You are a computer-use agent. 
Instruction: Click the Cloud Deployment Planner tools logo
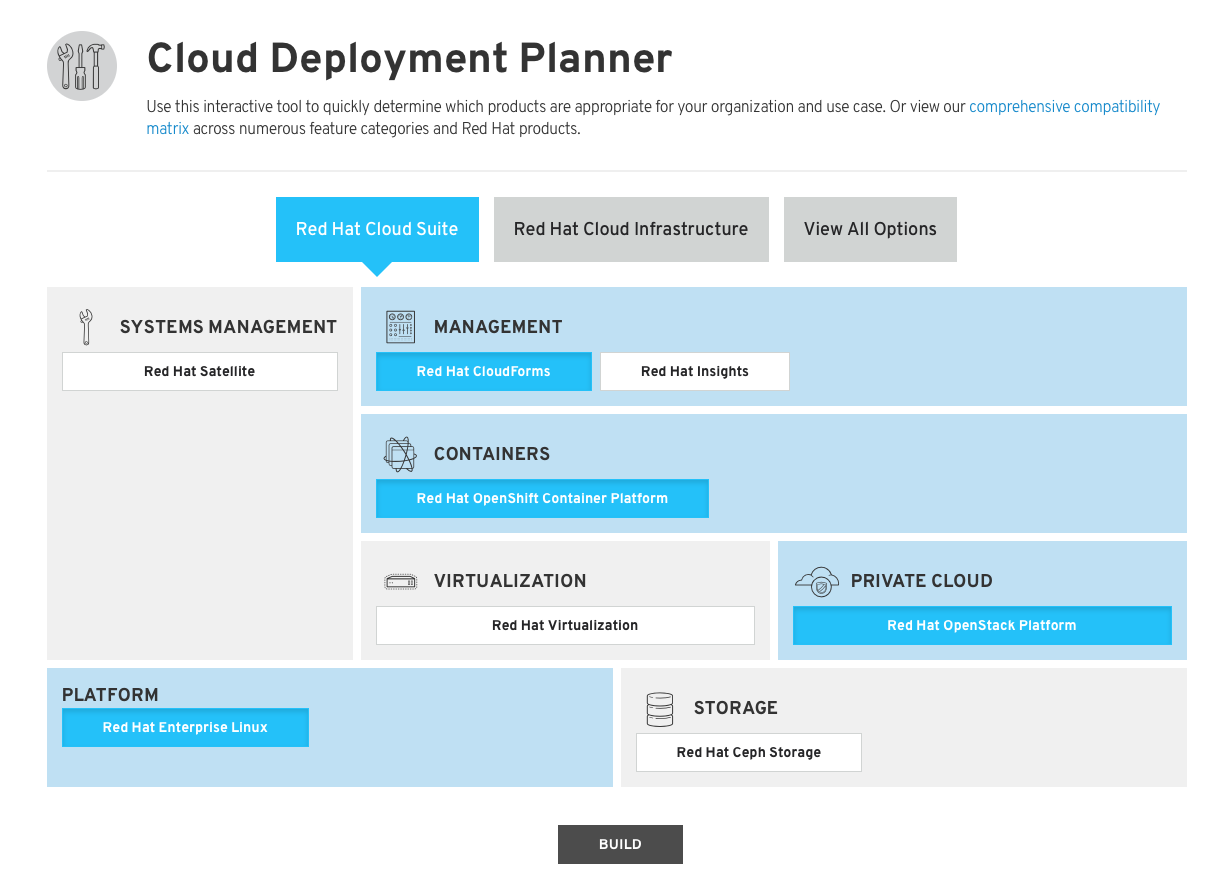[x=81, y=65]
